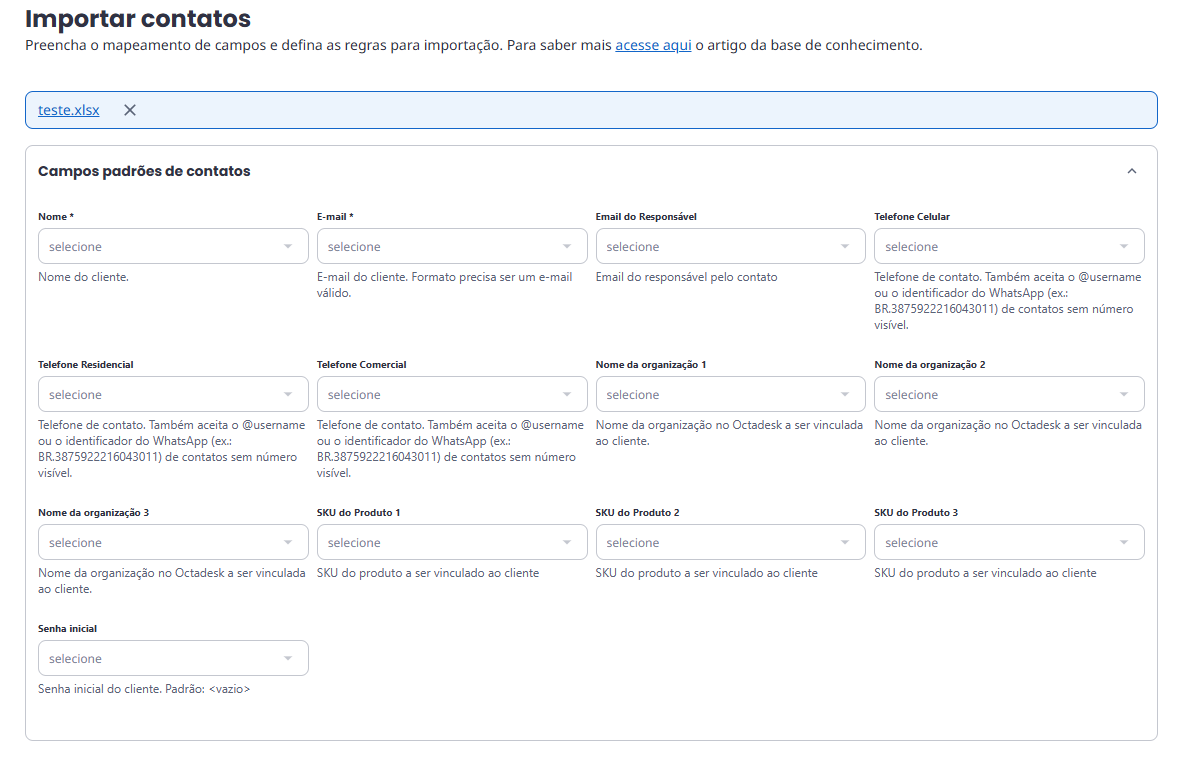
Task: Follow the 'acesse aqui' knowledge base link
Action: 653,45
